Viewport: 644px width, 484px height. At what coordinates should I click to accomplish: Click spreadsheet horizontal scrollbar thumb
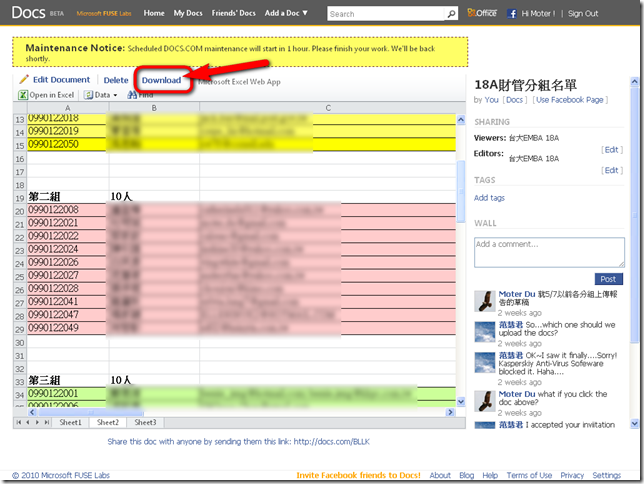(x=91, y=412)
